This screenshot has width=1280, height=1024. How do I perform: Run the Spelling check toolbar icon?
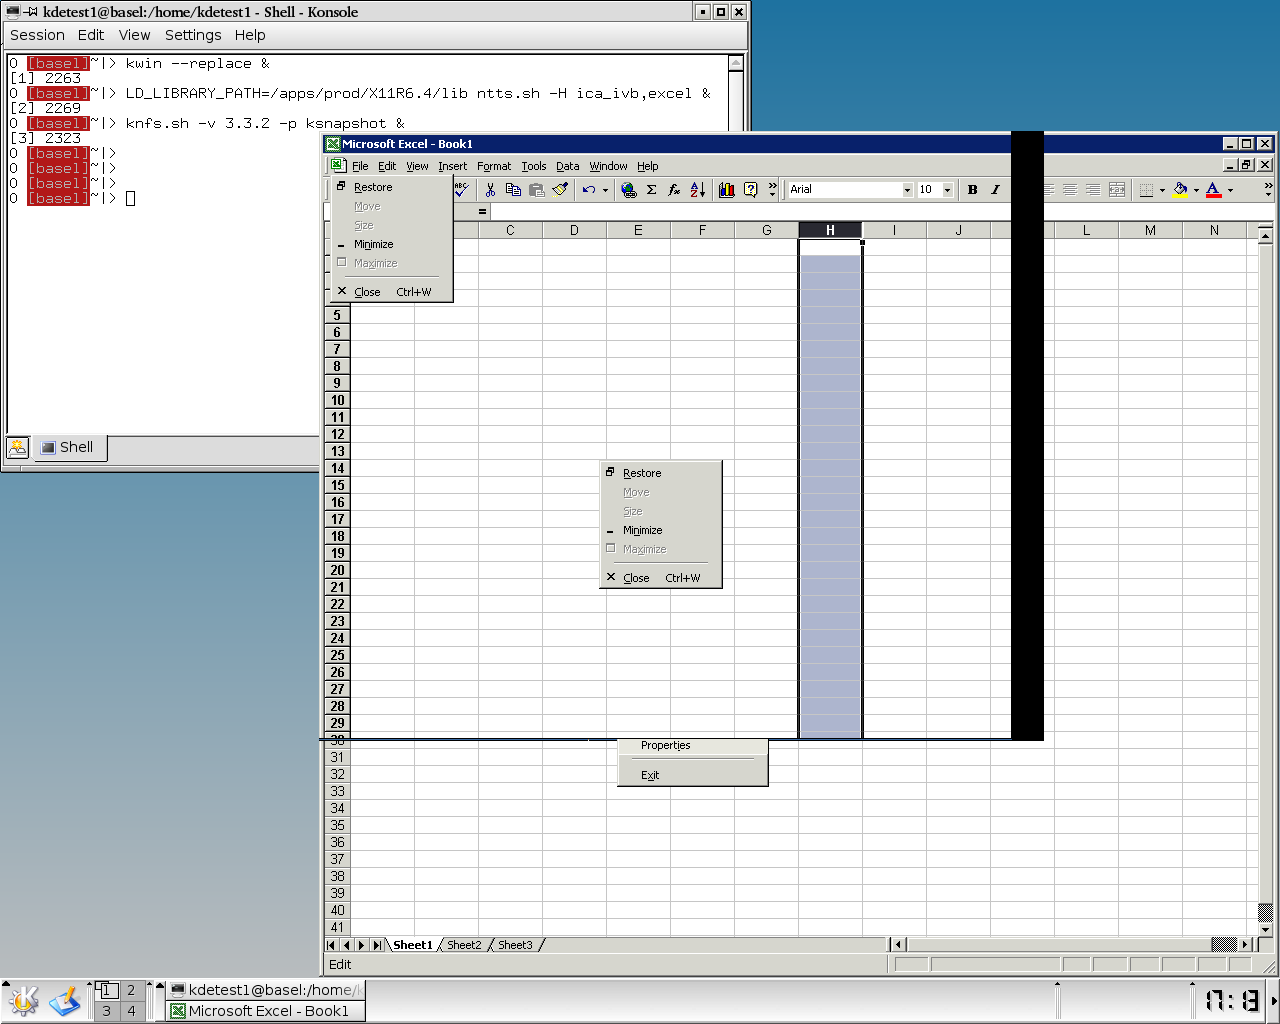pos(461,189)
